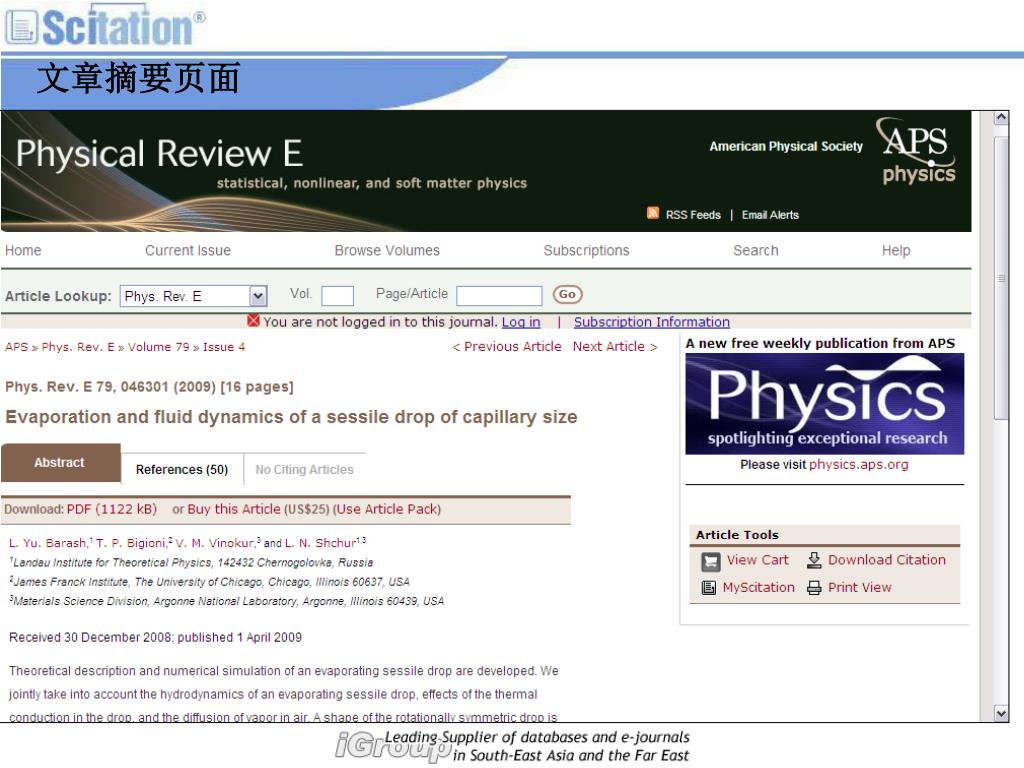1024x768 pixels.
Task: Open Browse Volumes in navigation
Action: click(x=387, y=250)
